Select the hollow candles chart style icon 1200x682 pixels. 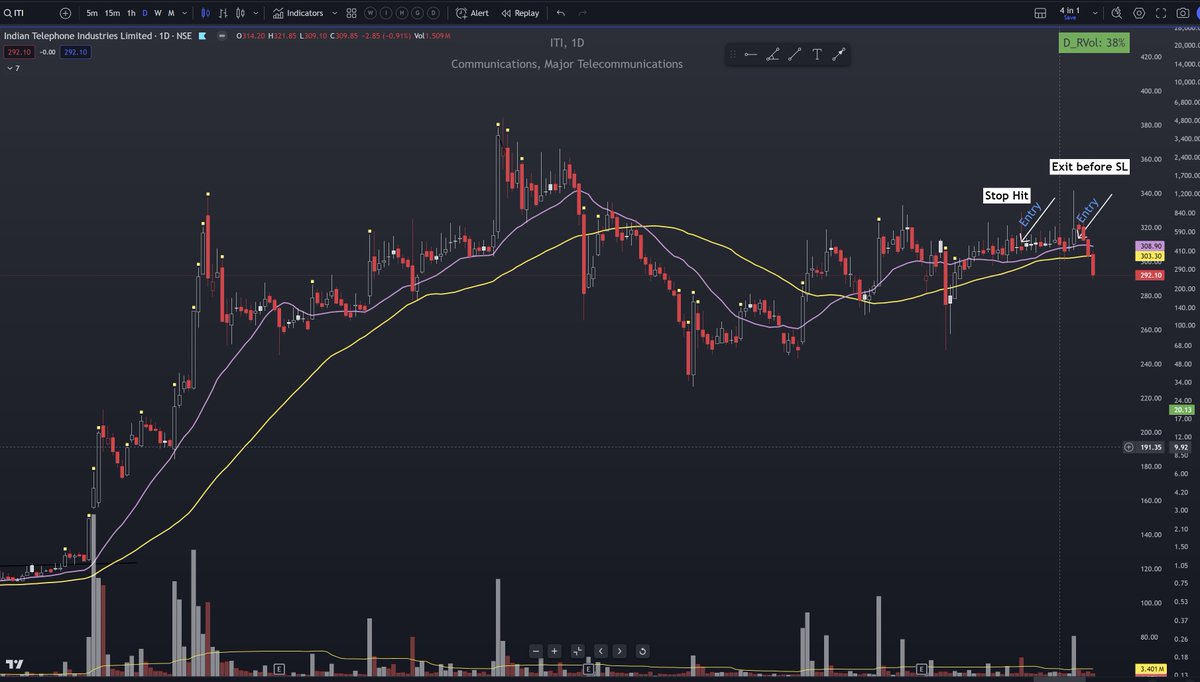click(x=238, y=13)
